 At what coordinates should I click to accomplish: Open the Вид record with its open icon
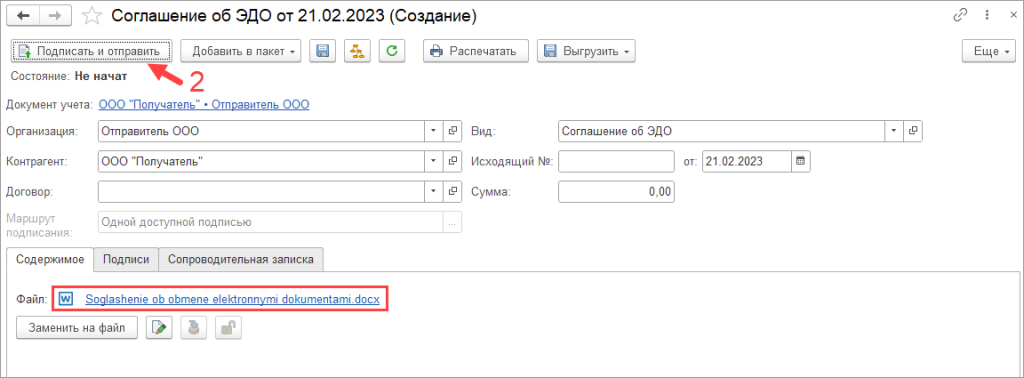click(912, 131)
